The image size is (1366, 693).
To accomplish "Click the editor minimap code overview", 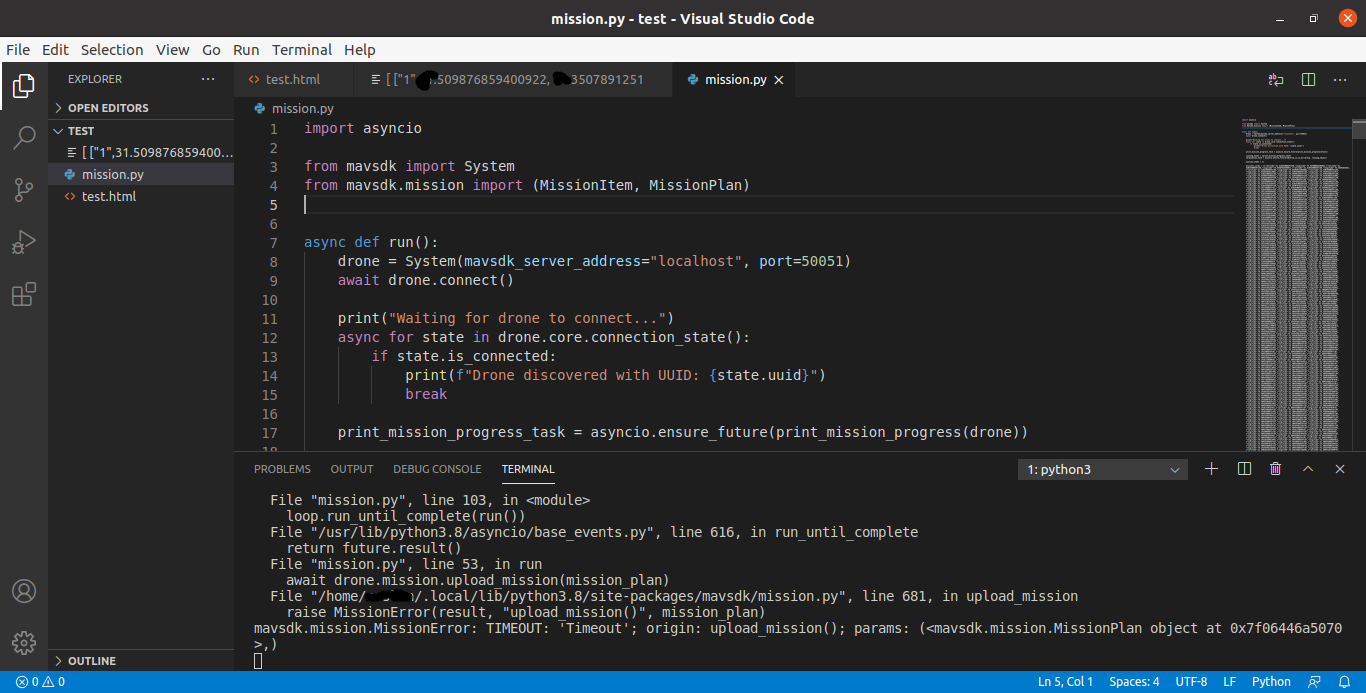I will click(1296, 285).
